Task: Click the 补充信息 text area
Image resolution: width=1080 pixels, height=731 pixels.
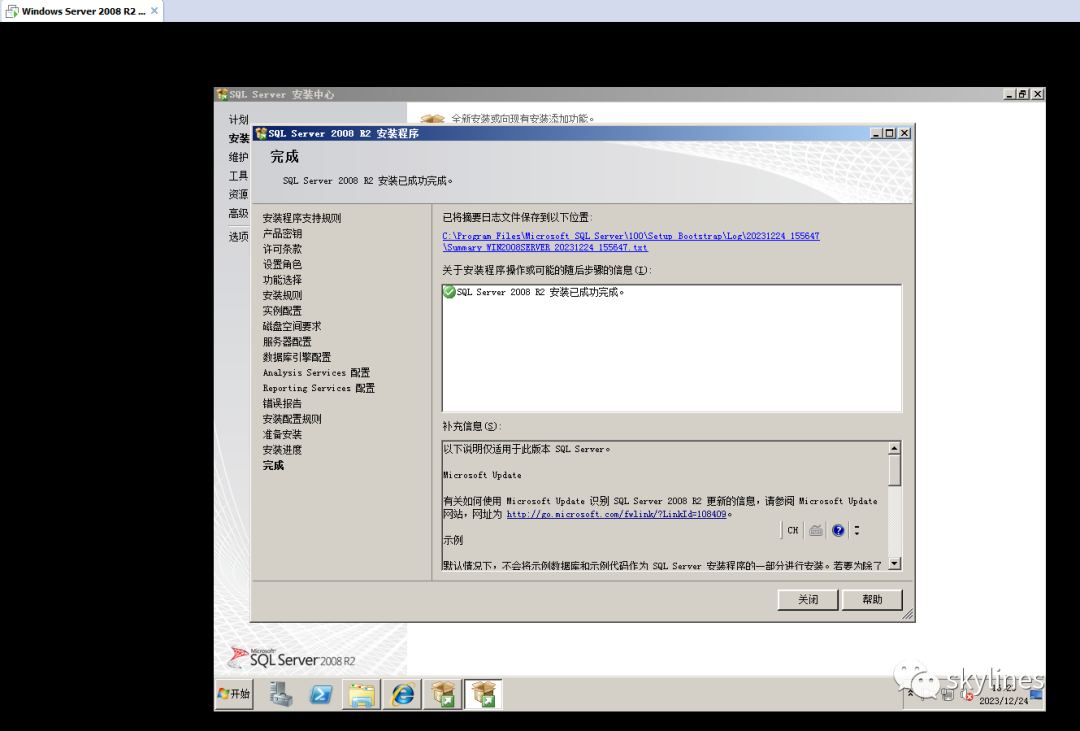Action: click(x=665, y=506)
